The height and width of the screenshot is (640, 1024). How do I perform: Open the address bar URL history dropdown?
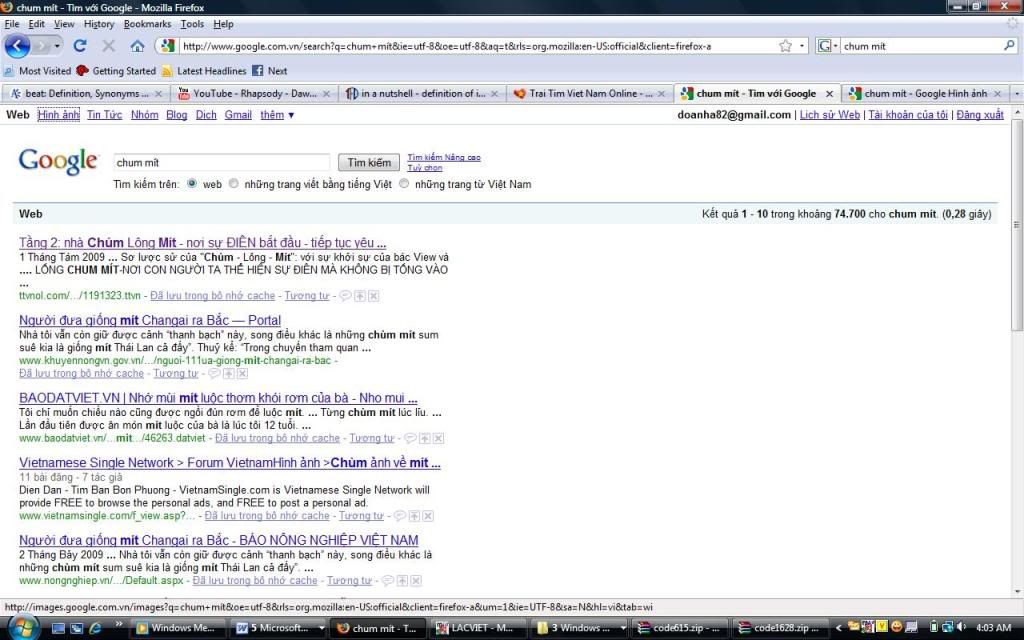coord(802,46)
